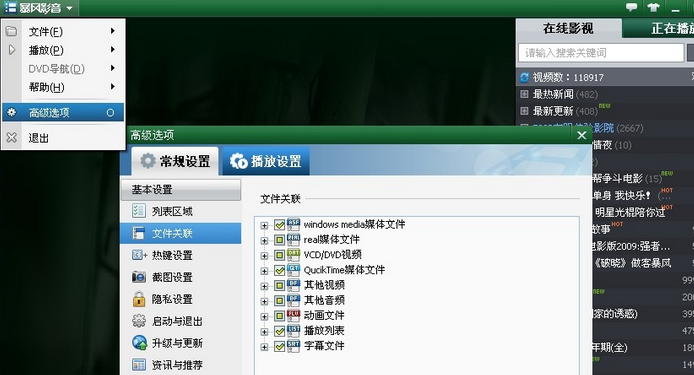Open the DVD导航(D) menu item
694x375 pixels.
point(63,69)
